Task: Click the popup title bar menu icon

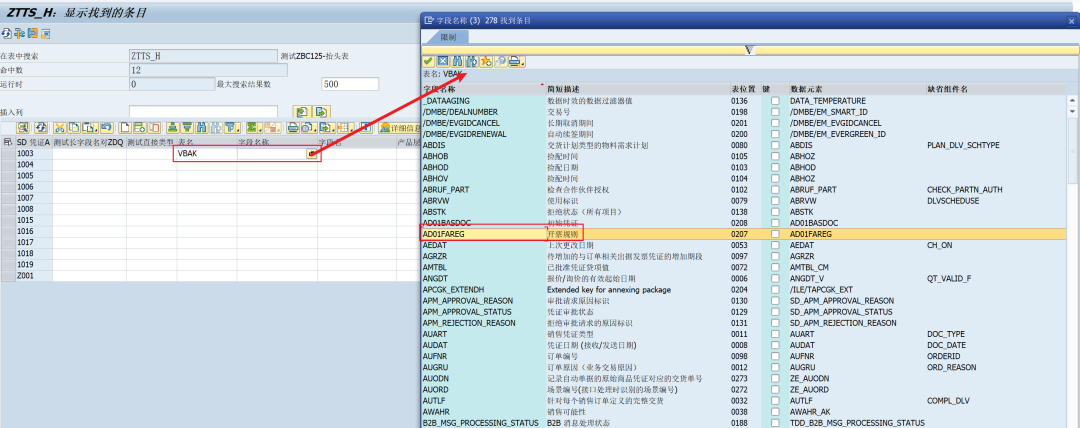Action: click(x=429, y=21)
